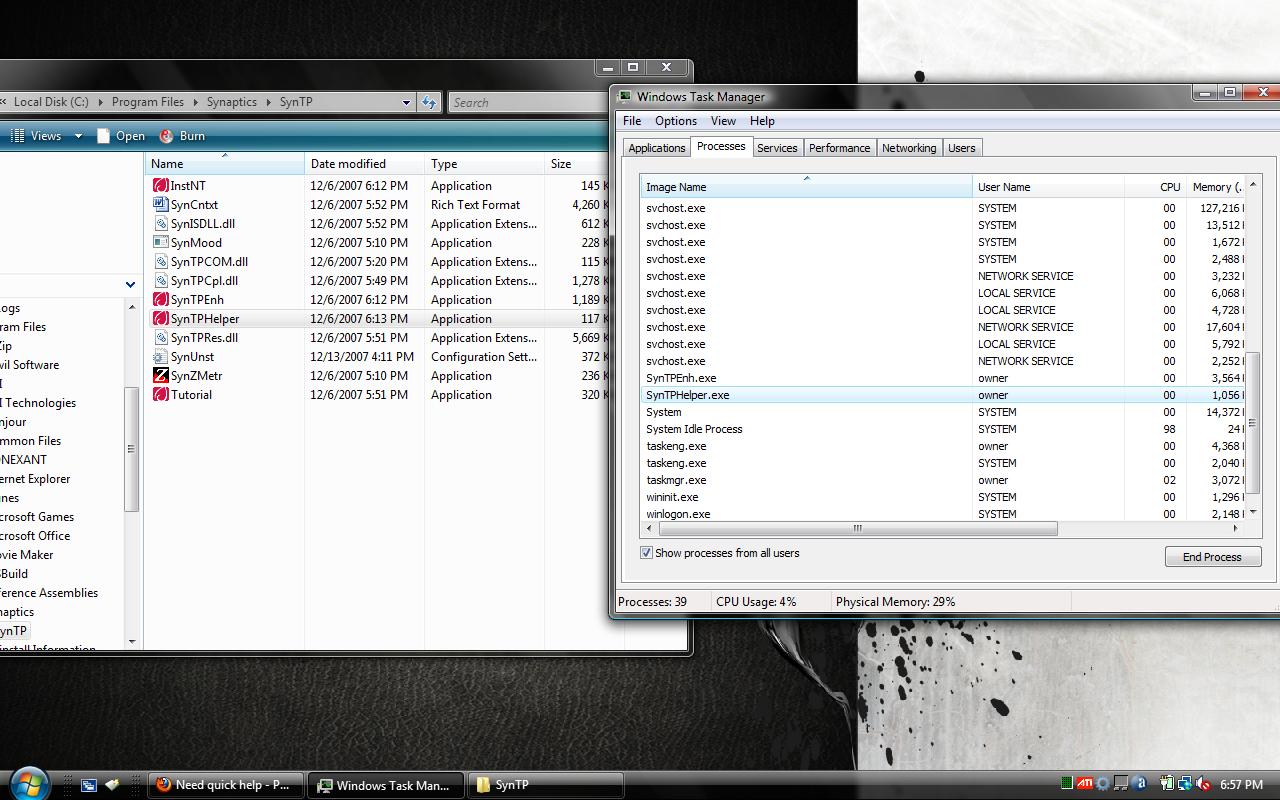The height and width of the screenshot is (800, 1280).
Task: Select the SynTPHelper application icon
Action: tap(160, 318)
